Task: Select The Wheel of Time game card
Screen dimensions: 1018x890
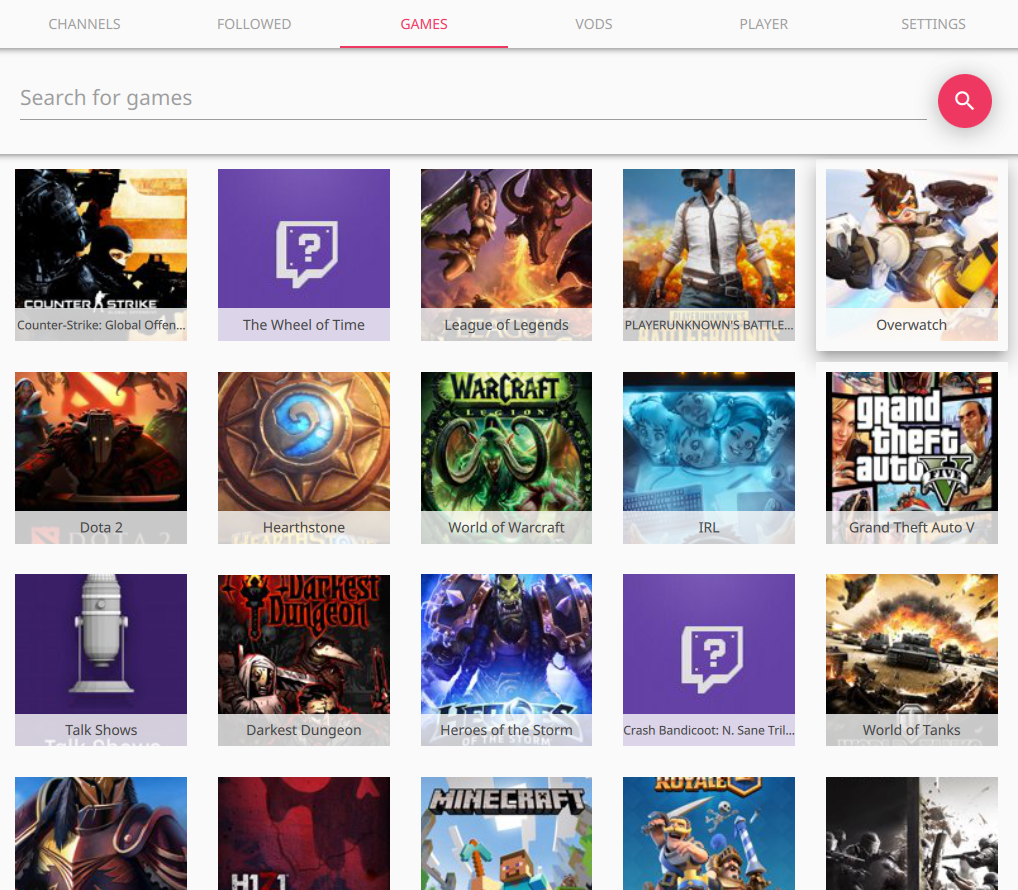Action: (x=304, y=254)
